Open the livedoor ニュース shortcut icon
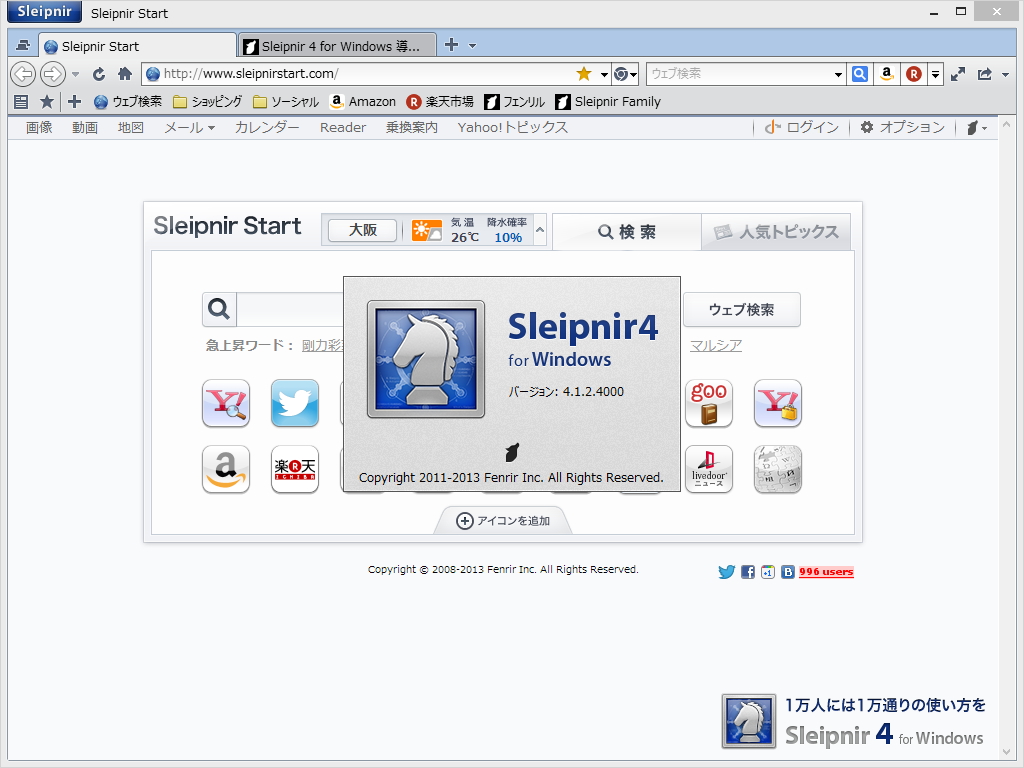 point(709,470)
